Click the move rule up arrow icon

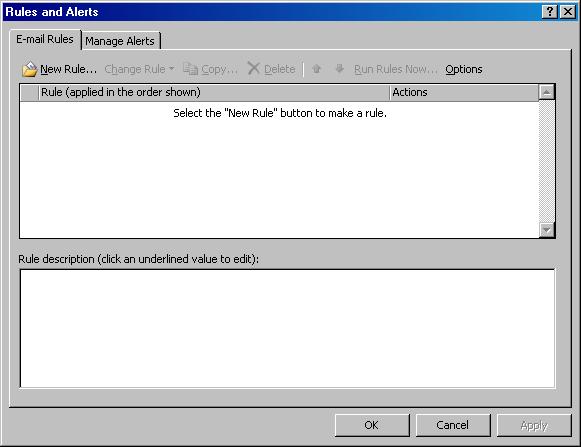tap(316, 69)
